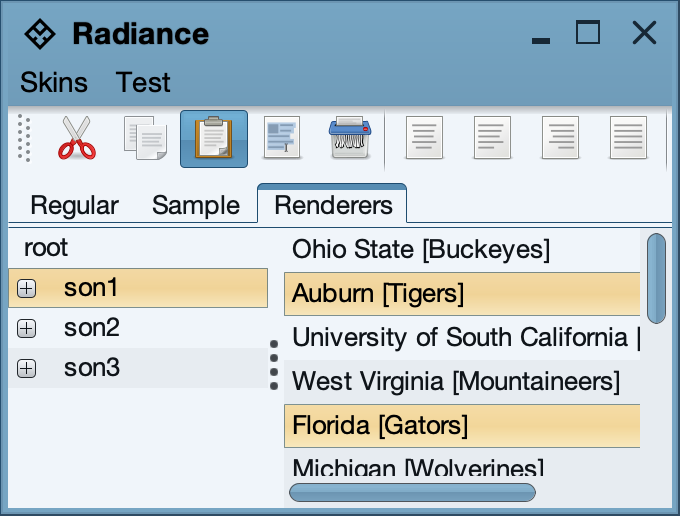
Task: Click the split pane divider dots
Action: 274,365
